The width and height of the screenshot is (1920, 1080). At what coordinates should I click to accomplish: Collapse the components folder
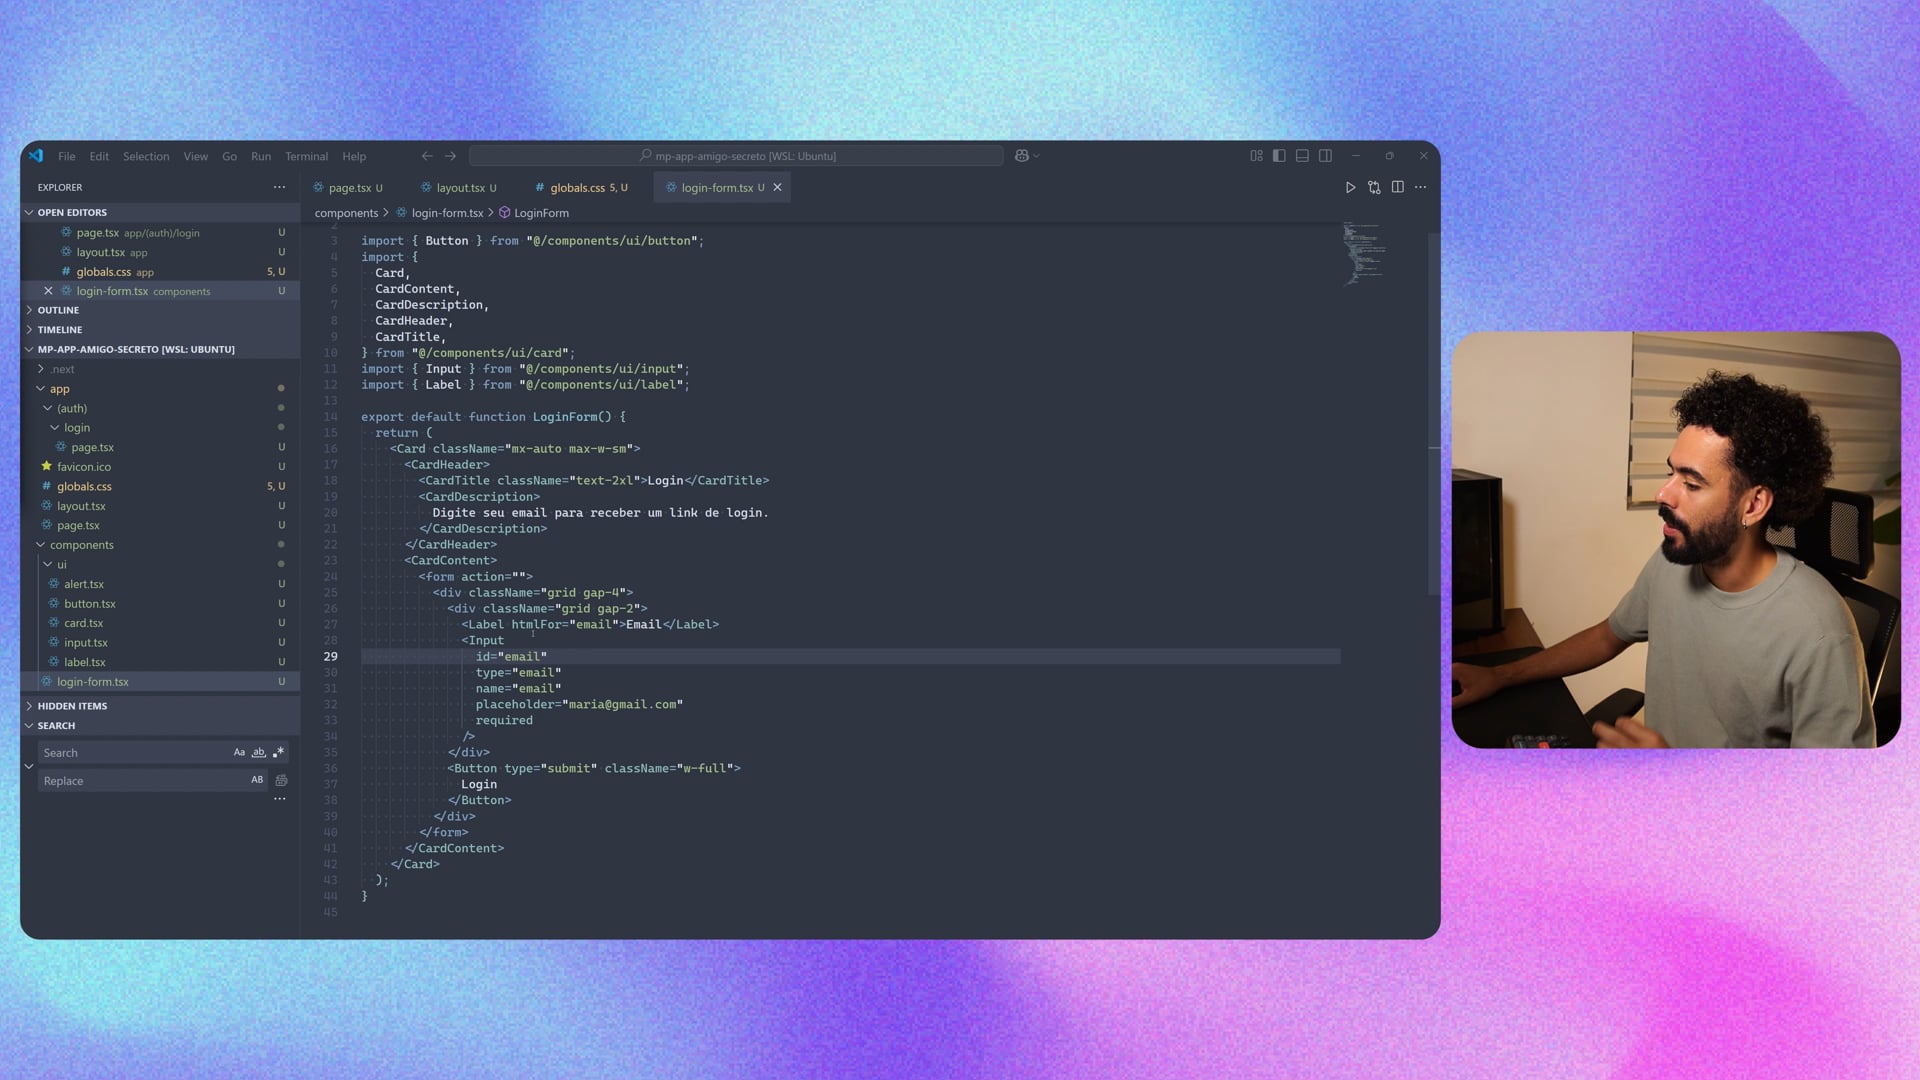click(x=81, y=545)
